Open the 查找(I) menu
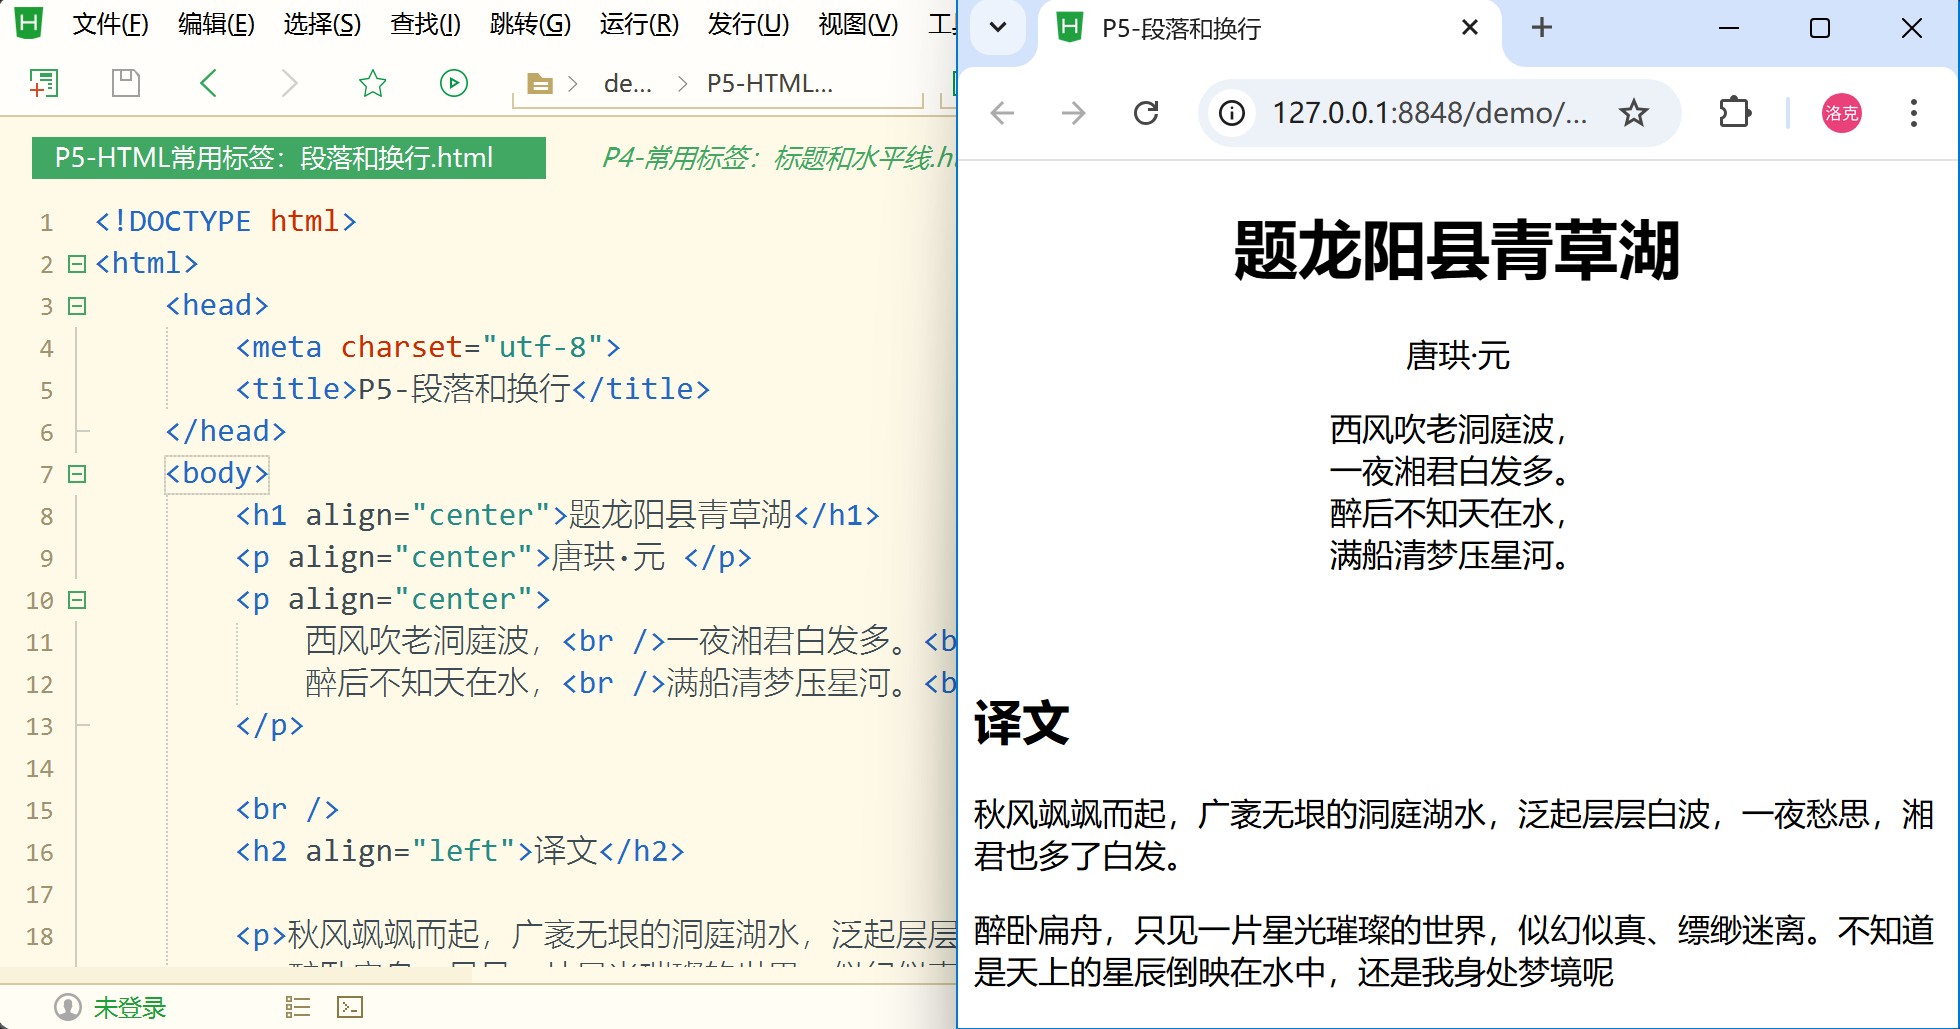 pyautogui.click(x=425, y=24)
